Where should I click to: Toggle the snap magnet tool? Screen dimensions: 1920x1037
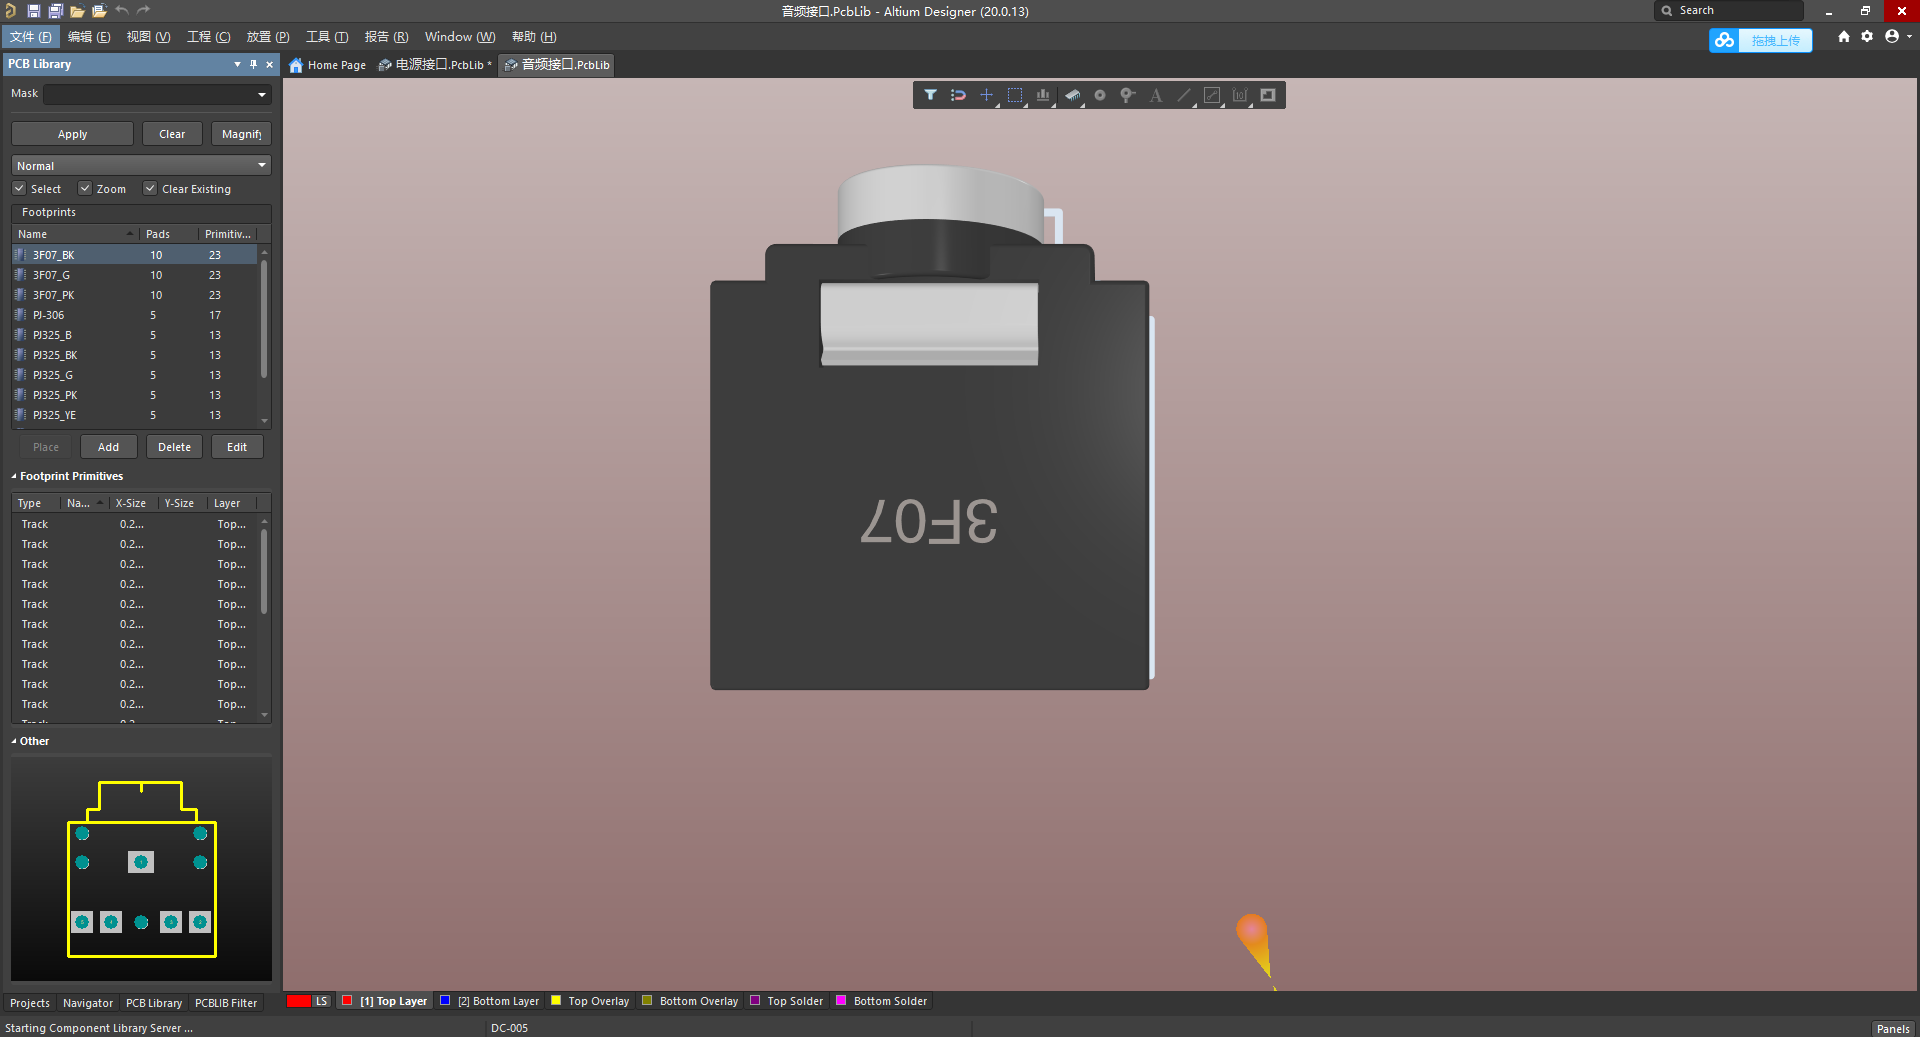(x=958, y=95)
